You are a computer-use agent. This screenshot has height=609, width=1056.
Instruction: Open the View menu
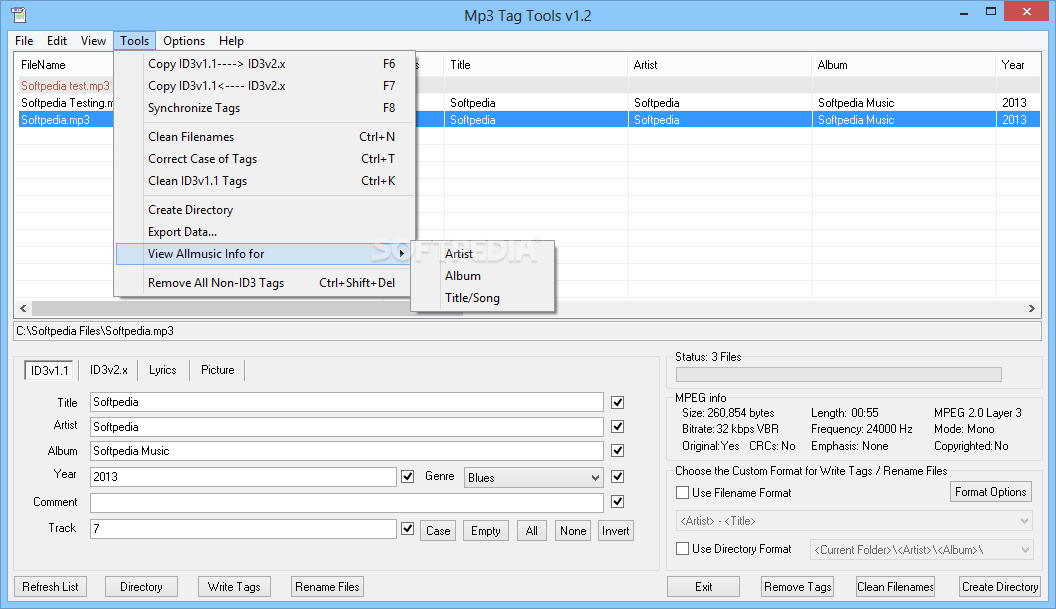click(93, 41)
